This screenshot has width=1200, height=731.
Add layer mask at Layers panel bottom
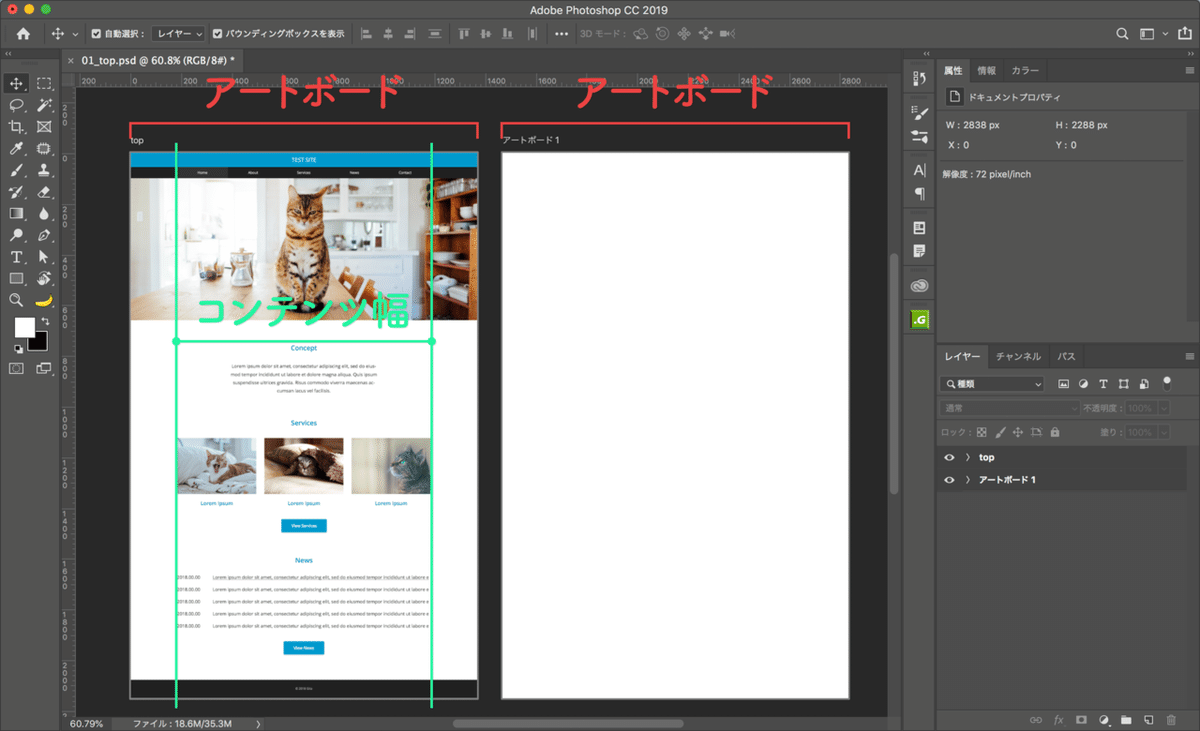(1081, 719)
